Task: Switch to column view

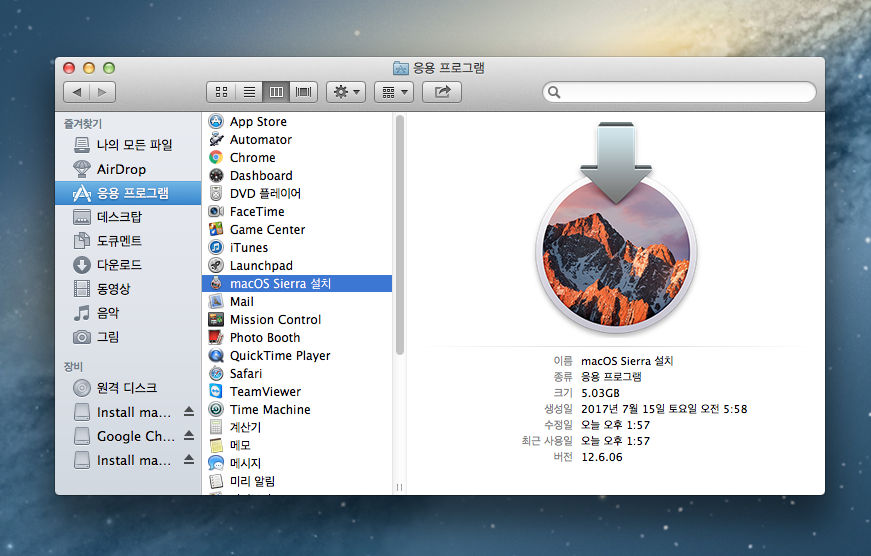Action: tap(276, 92)
